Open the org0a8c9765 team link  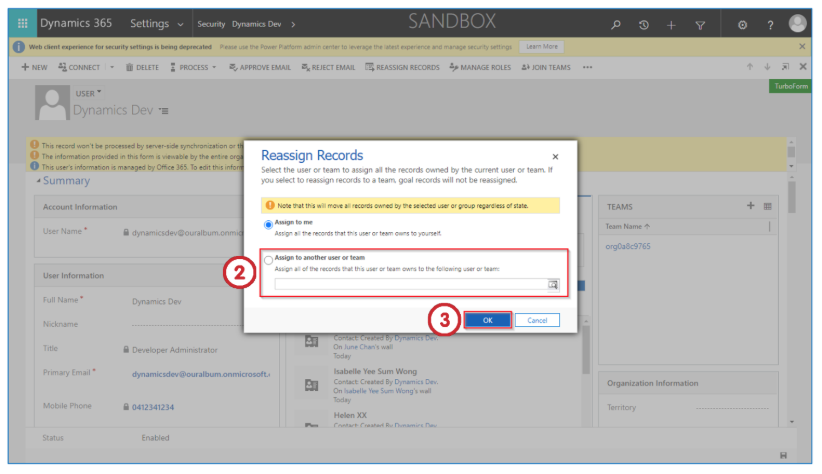[629, 246]
